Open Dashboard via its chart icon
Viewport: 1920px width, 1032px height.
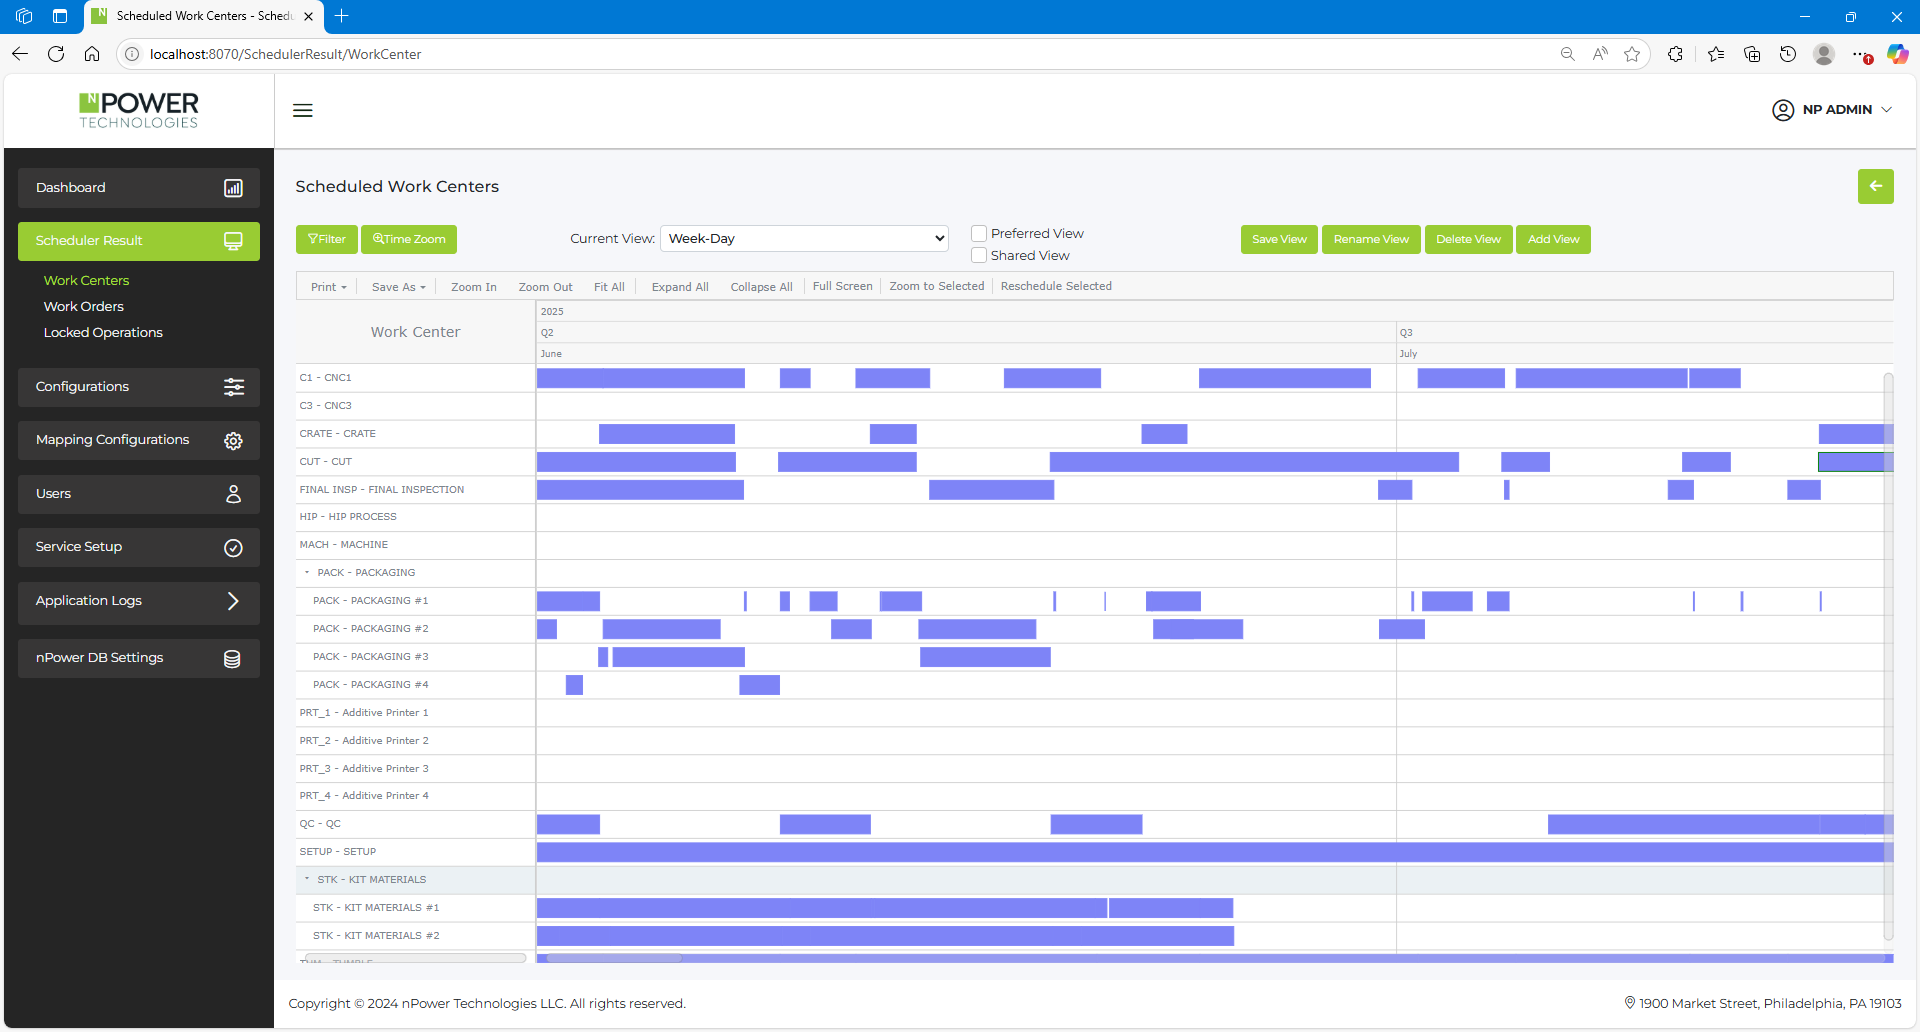pyautogui.click(x=233, y=188)
